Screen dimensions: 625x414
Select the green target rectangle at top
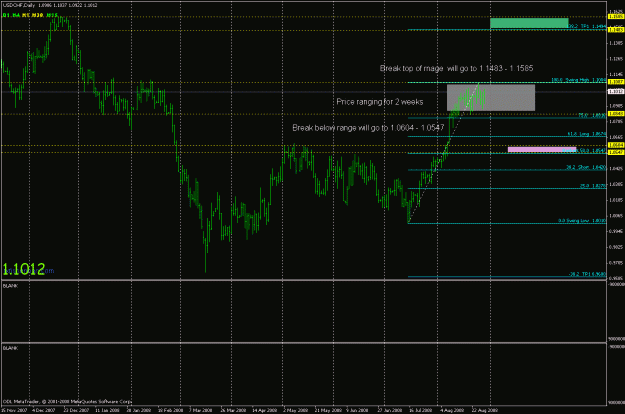click(x=529, y=24)
